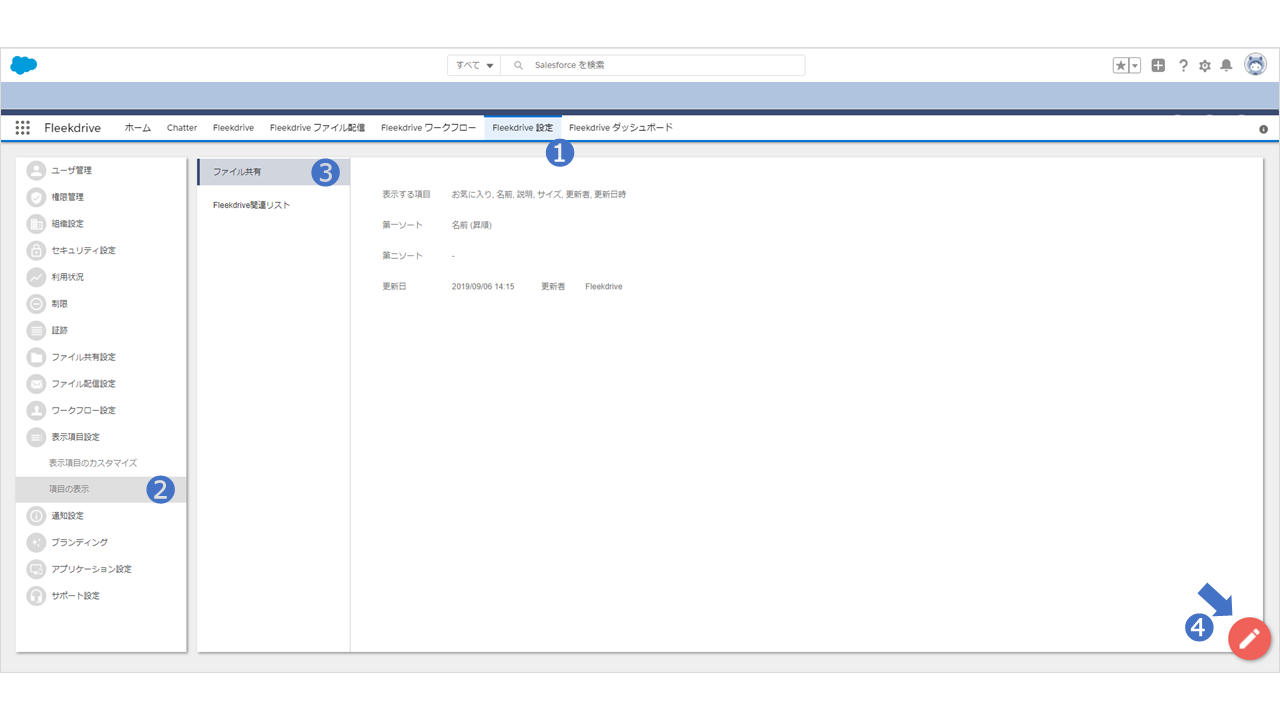This screenshot has height=720, width=1280.
Task: Open the favorites star icon
Action: 1121,65
